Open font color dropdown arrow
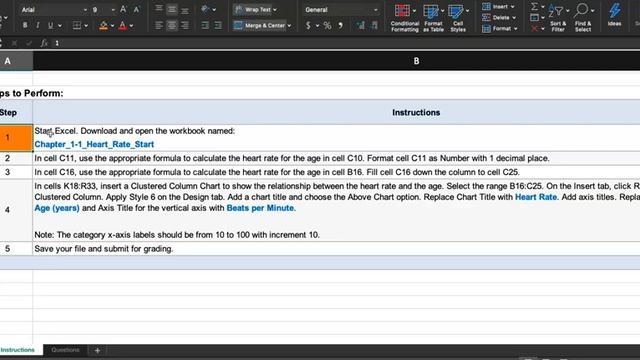 [131, 26]
